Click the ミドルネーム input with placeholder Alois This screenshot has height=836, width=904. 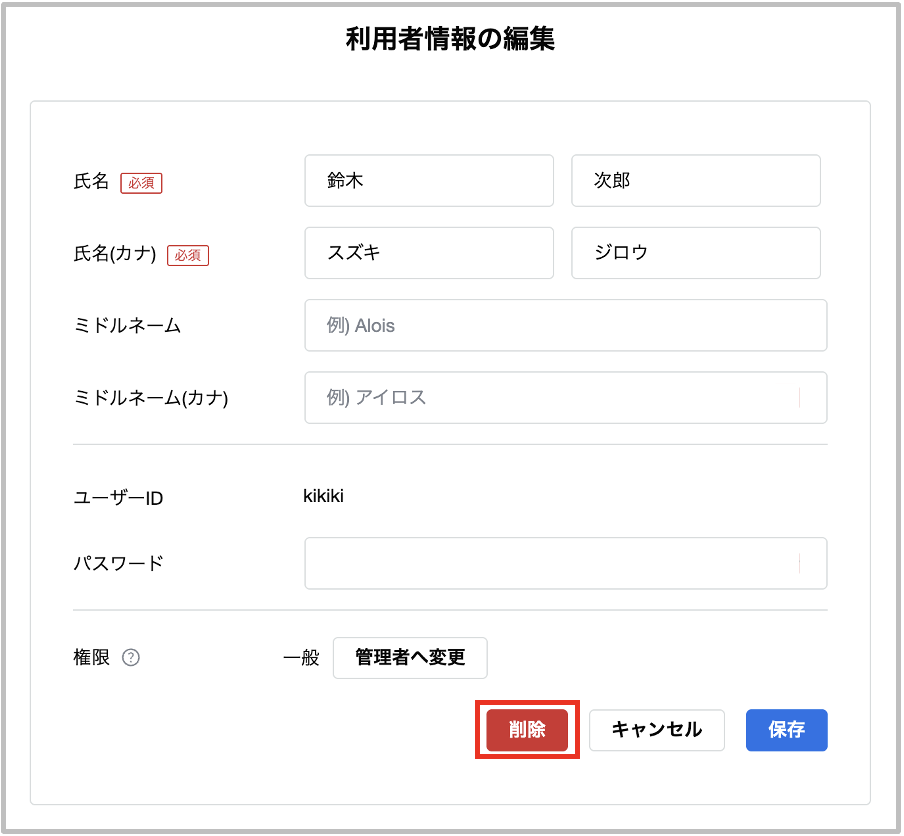(x=565, y=325)
